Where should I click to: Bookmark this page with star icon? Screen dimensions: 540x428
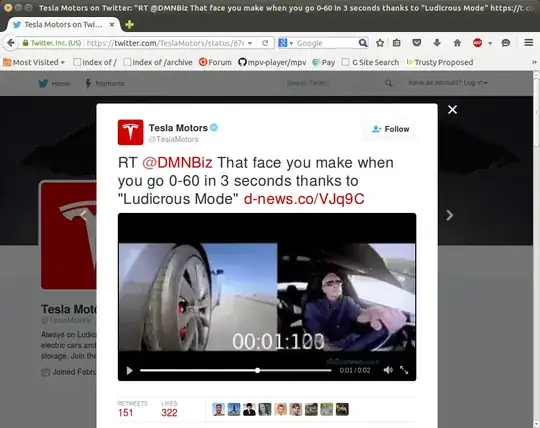pyautogui.click(x=380, y=43)
